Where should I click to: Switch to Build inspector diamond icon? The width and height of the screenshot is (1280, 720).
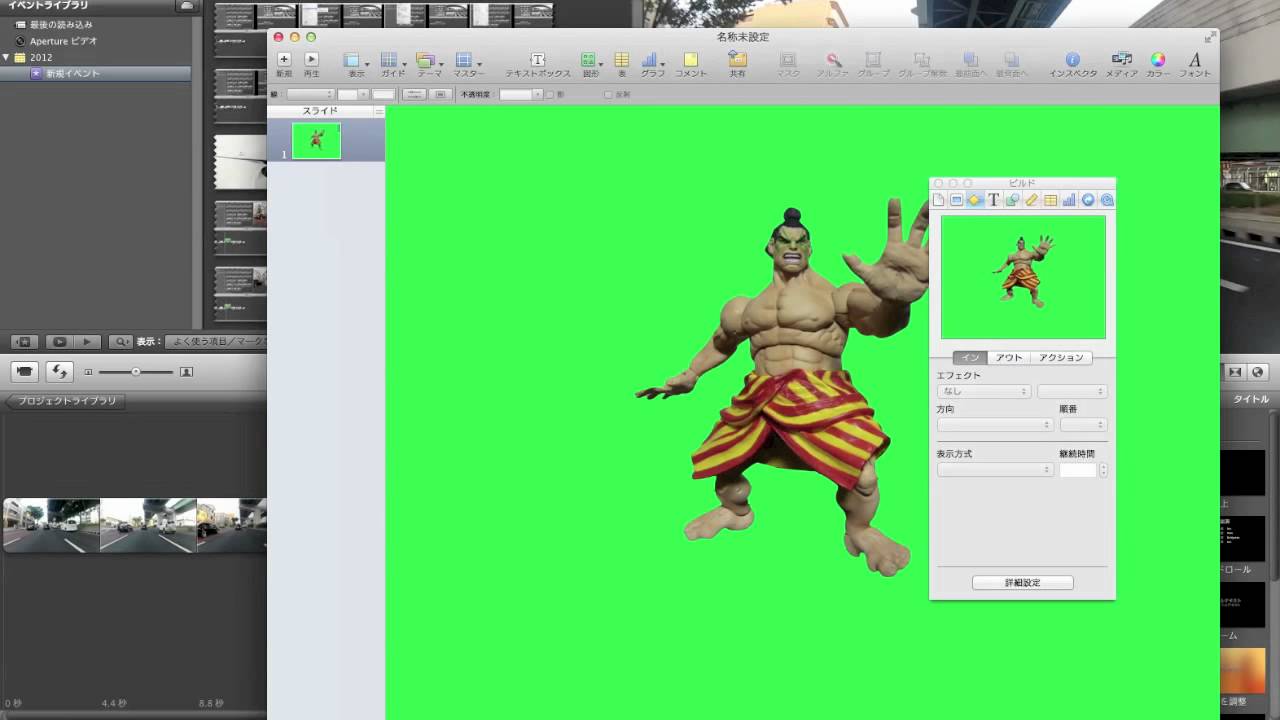974,200
